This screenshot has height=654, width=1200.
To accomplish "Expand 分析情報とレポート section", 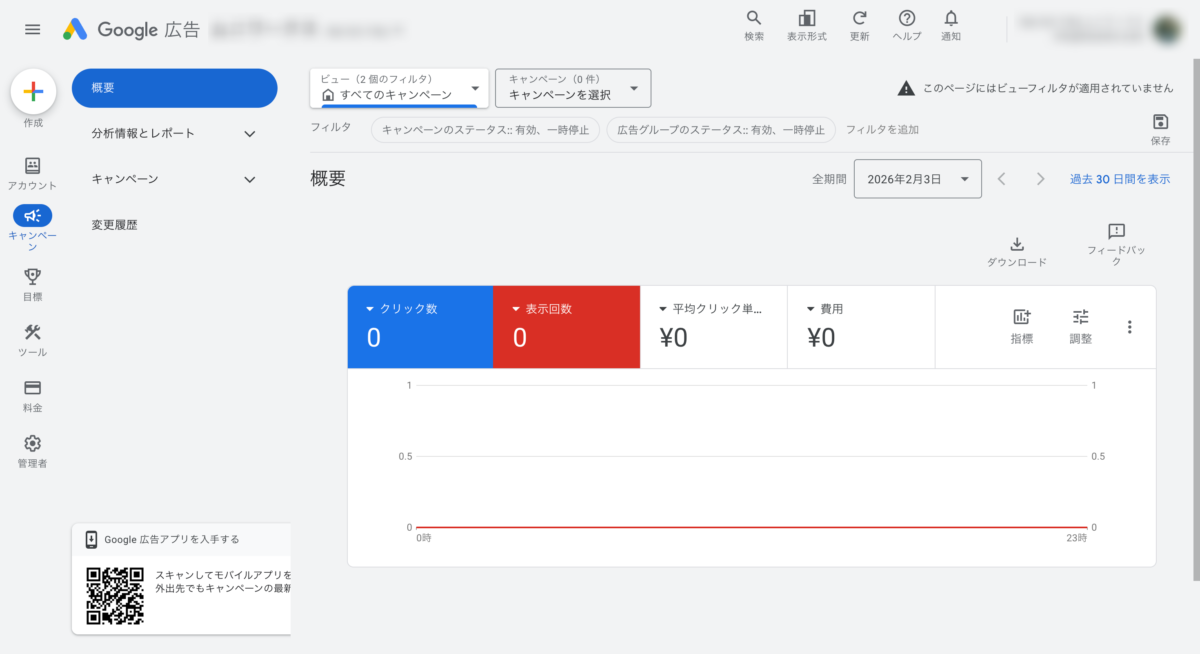I will 250,133.
